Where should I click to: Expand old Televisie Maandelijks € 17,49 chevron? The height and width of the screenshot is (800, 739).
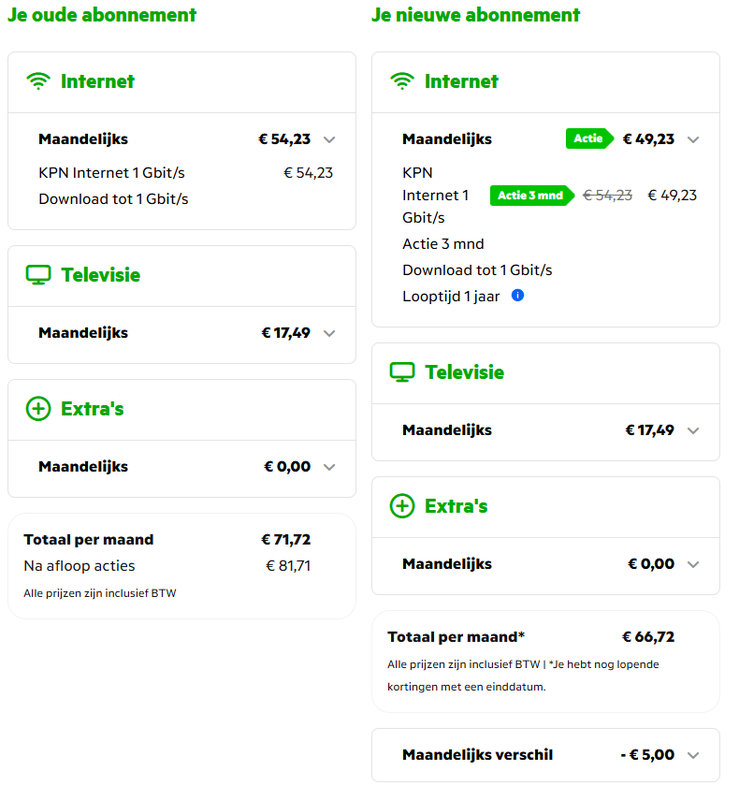point(330,333)
